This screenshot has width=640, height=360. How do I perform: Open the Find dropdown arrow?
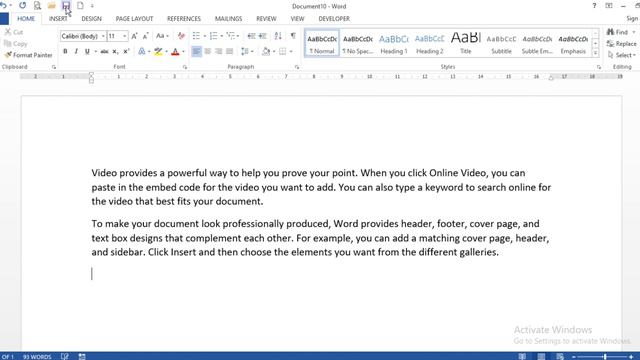pyautogui.click(x=633, y=32)
